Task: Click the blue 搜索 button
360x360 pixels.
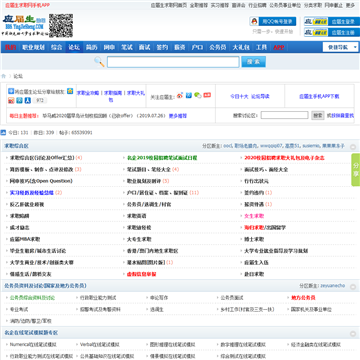Action: pyautogui.click(x=253, y=62)
